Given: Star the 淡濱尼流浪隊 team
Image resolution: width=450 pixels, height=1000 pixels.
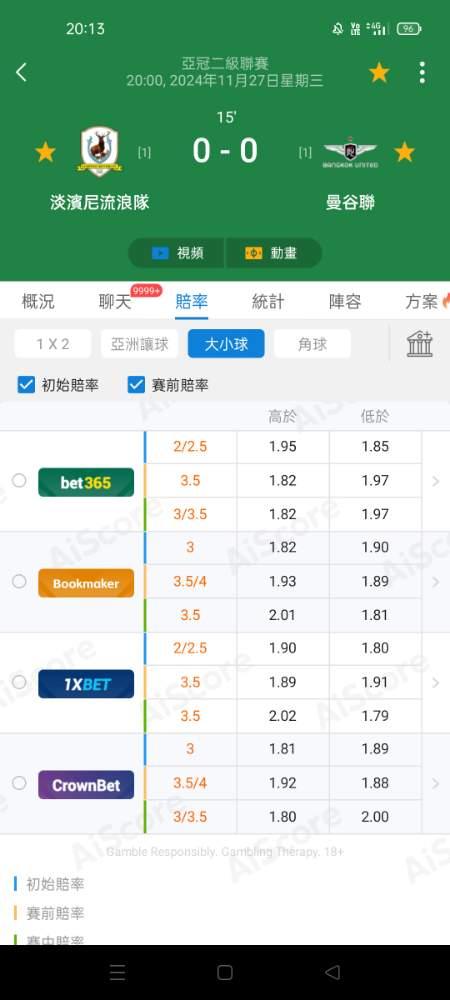Looking at the screenshot, I should (45, 152).
